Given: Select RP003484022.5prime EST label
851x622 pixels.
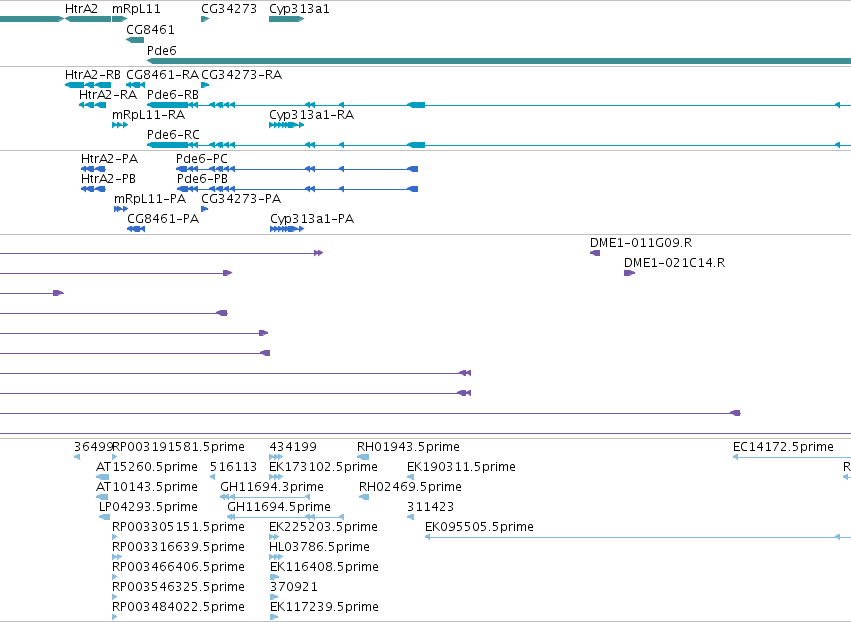Looking at the screenshot, I should (x=178, y=607).
